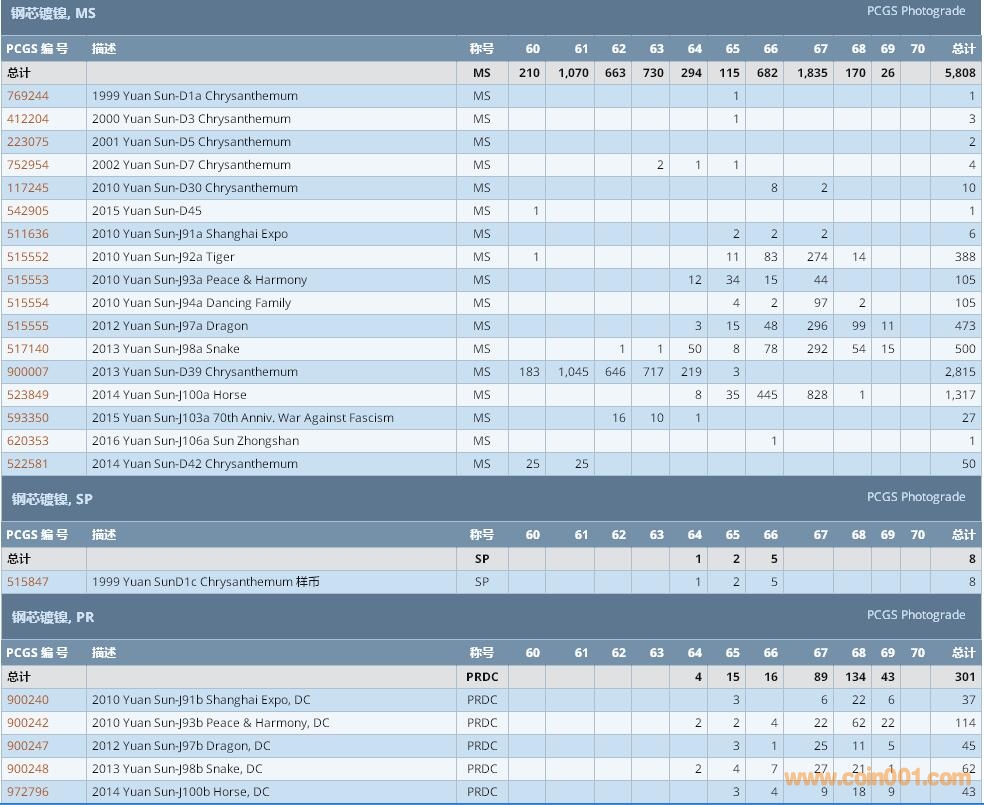Click PCGS number 523849 Horse link

[x=27, y=395]
